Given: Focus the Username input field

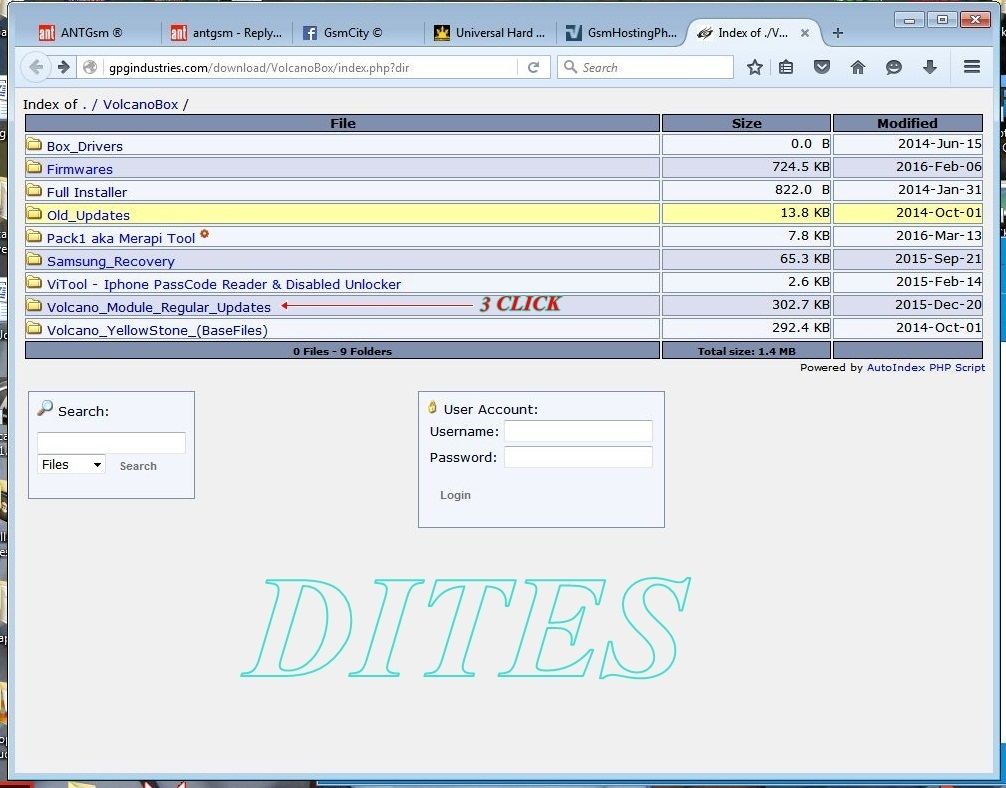Looking at the screenshot, I should point(578,431).
